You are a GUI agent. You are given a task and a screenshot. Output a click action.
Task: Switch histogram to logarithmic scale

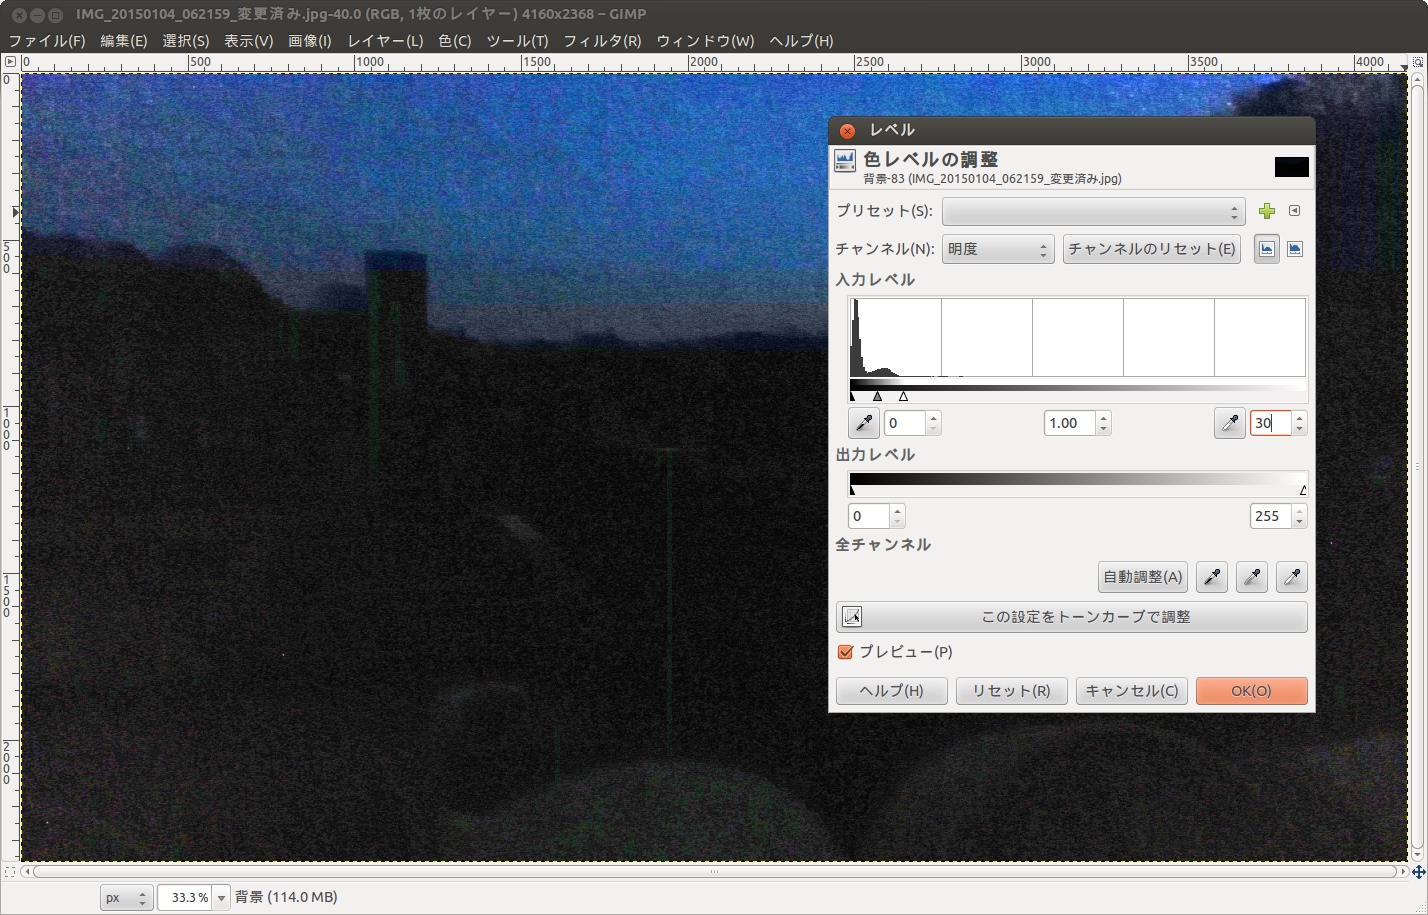(x=1295, y=249)
